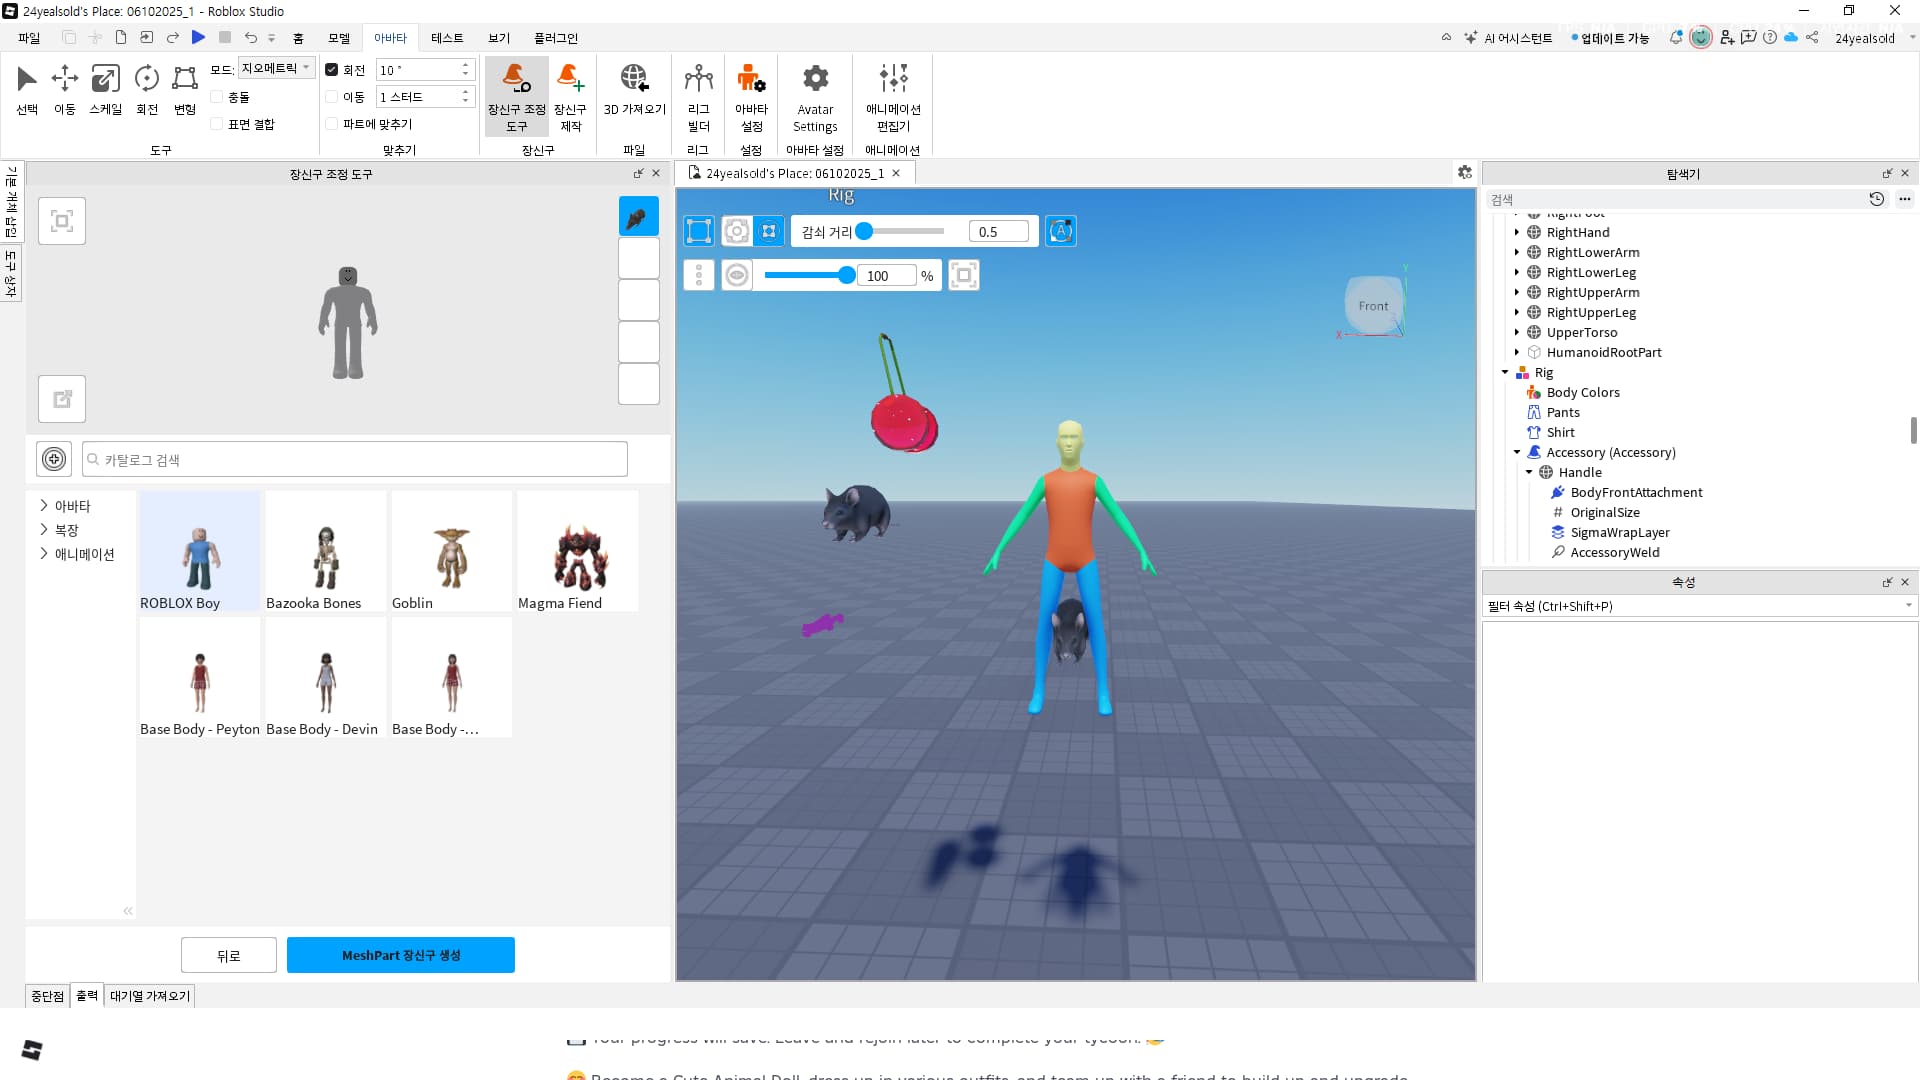Click the frame-view icon in fitting preview

click(62, 221)
